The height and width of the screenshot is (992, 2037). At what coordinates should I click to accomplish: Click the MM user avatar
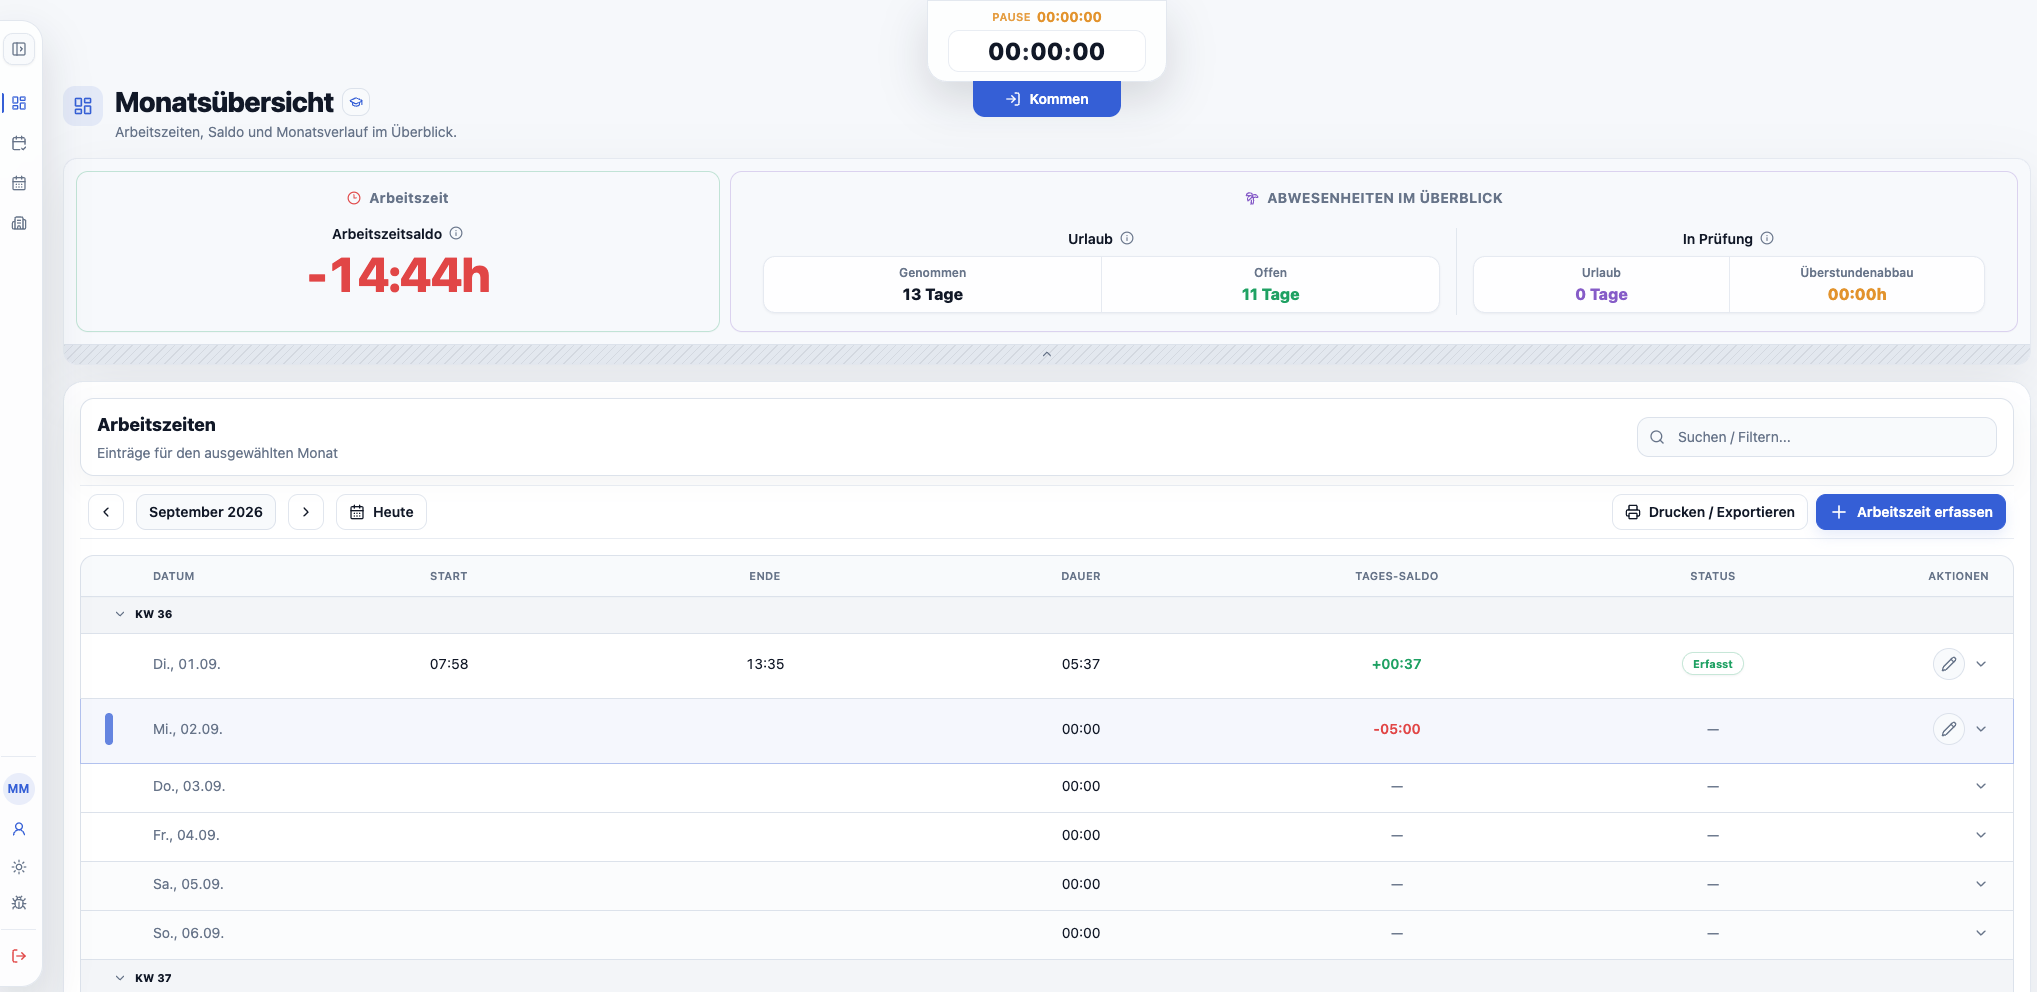19,789
